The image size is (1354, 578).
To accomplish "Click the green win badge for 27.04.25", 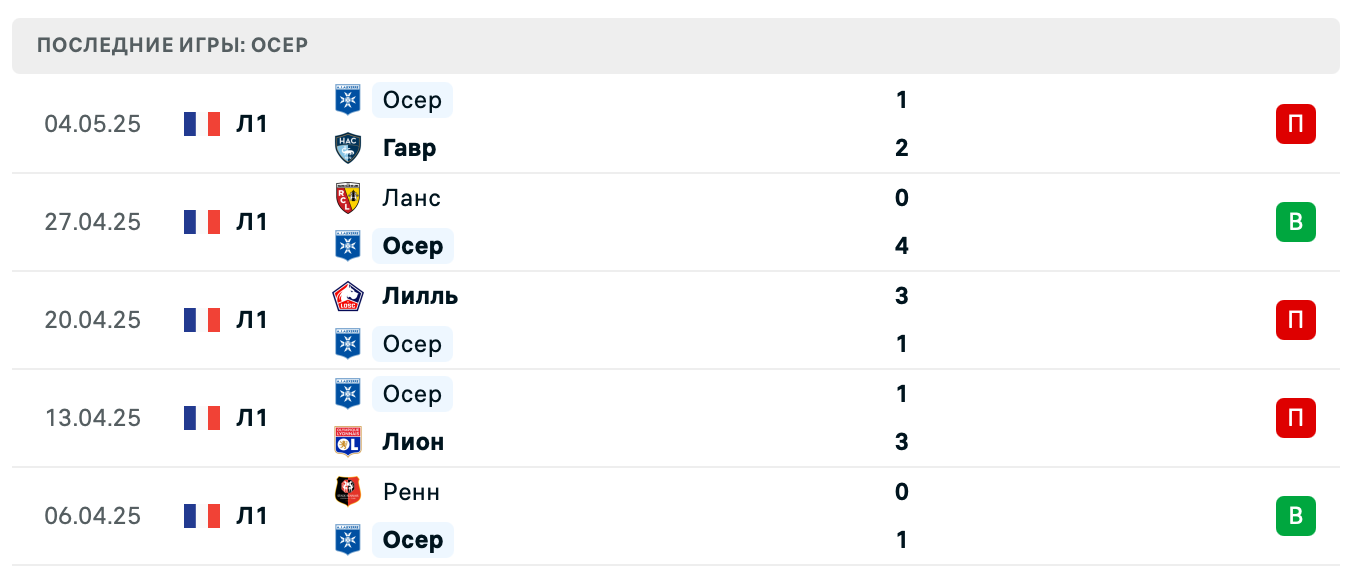I will click(x=1295, y=222).
